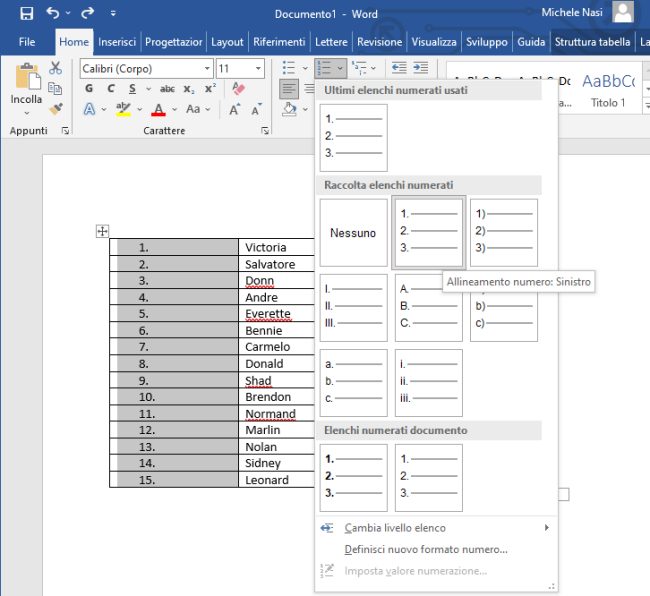This screenshot has height=596, width=650.
Task: Open the undo history dropdown arrow
Action: [68, 13]
